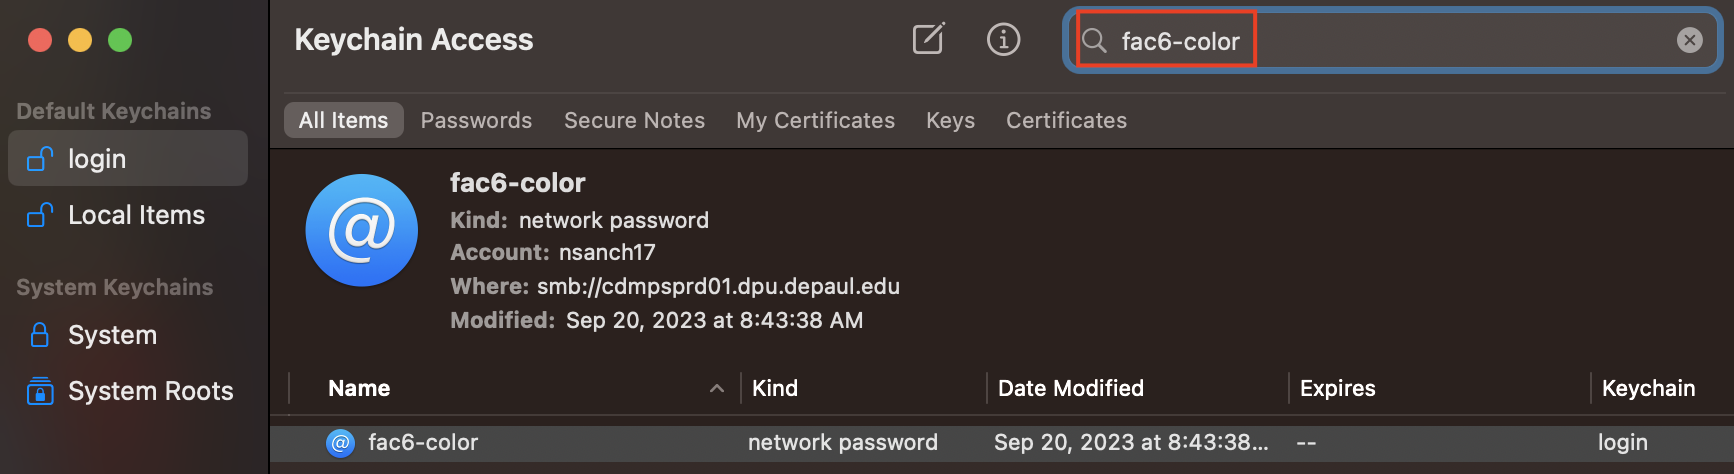Screen dimensions: 1734x474
Task: Toggle the Name column sort arrow
Action: 717,388
